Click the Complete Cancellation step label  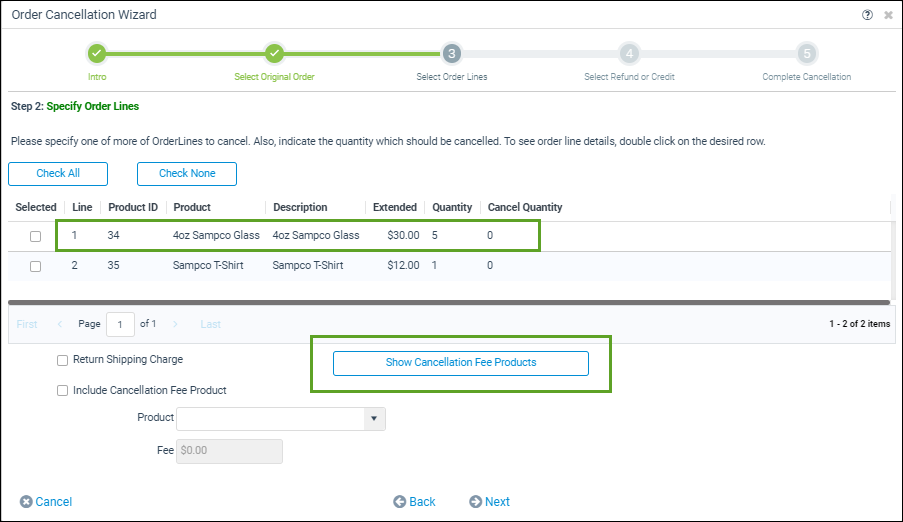click(x=807, y=77)
